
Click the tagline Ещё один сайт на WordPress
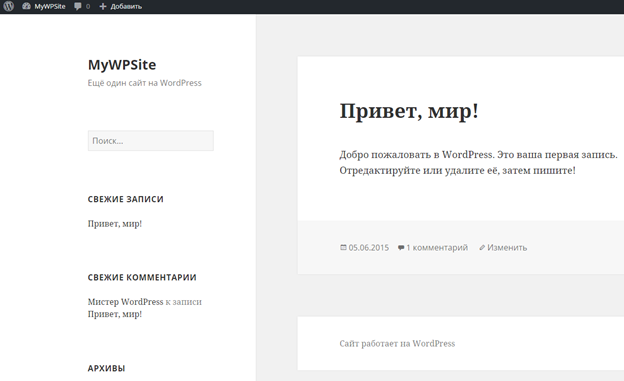(144, 83)
